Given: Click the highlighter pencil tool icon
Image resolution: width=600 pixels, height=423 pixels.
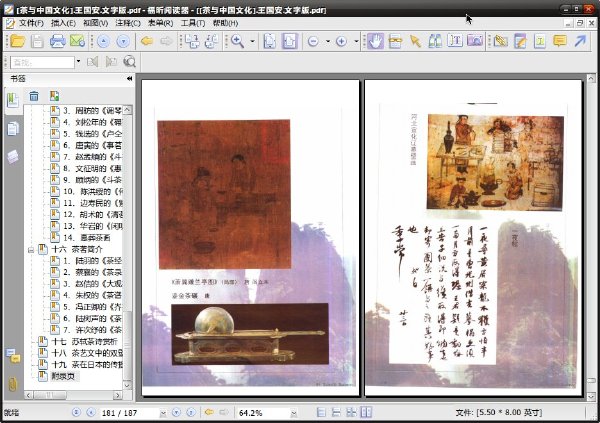Looking at the screenshot, I should tap(500, 41).
